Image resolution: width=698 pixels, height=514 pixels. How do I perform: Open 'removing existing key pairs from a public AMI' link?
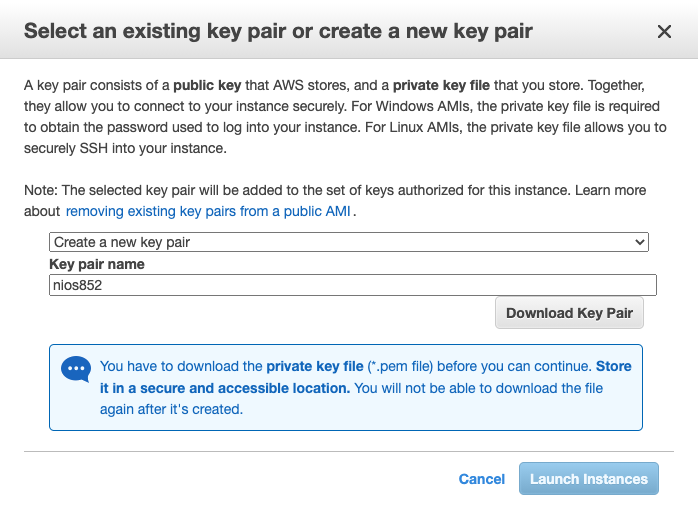tap(209, 212)
